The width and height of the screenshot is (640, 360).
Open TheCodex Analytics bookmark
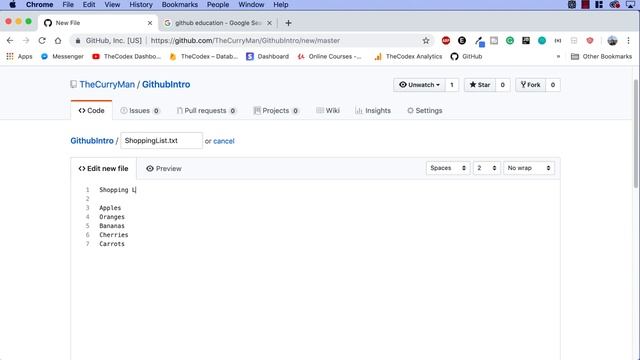(408, 56)
